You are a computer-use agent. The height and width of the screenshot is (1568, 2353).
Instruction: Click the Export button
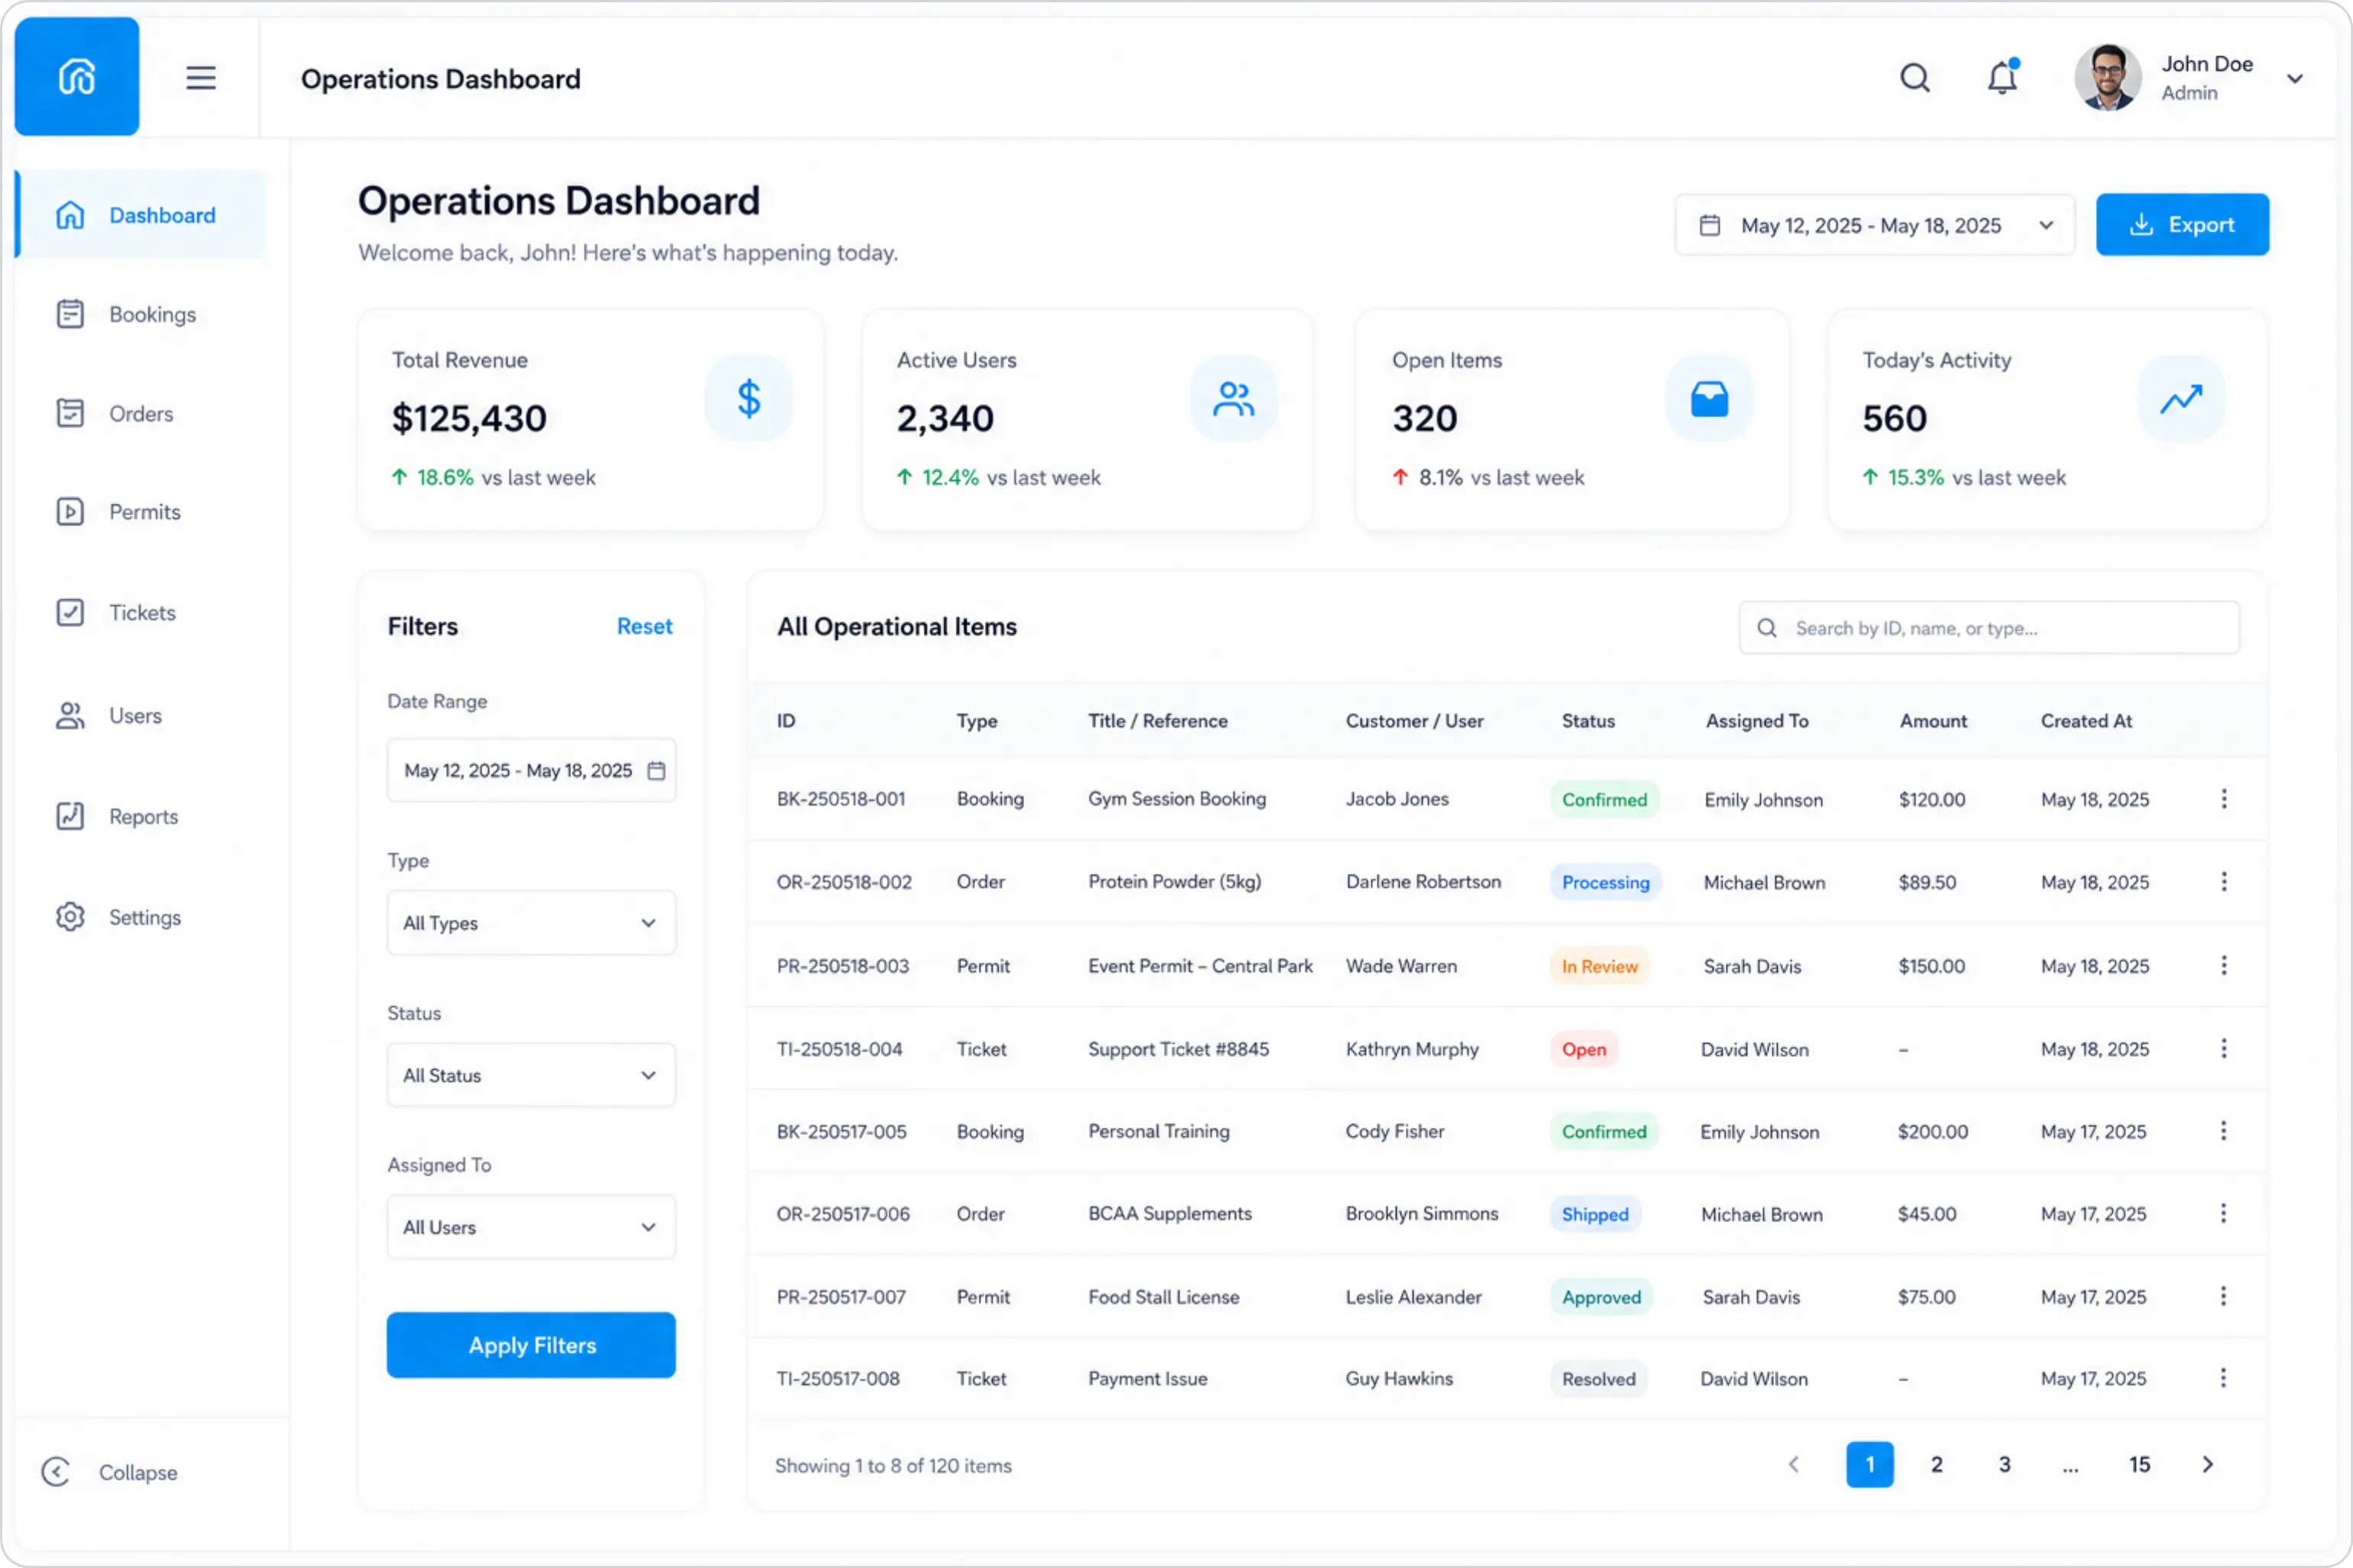pyautogui.click(x=2182, y=225)
